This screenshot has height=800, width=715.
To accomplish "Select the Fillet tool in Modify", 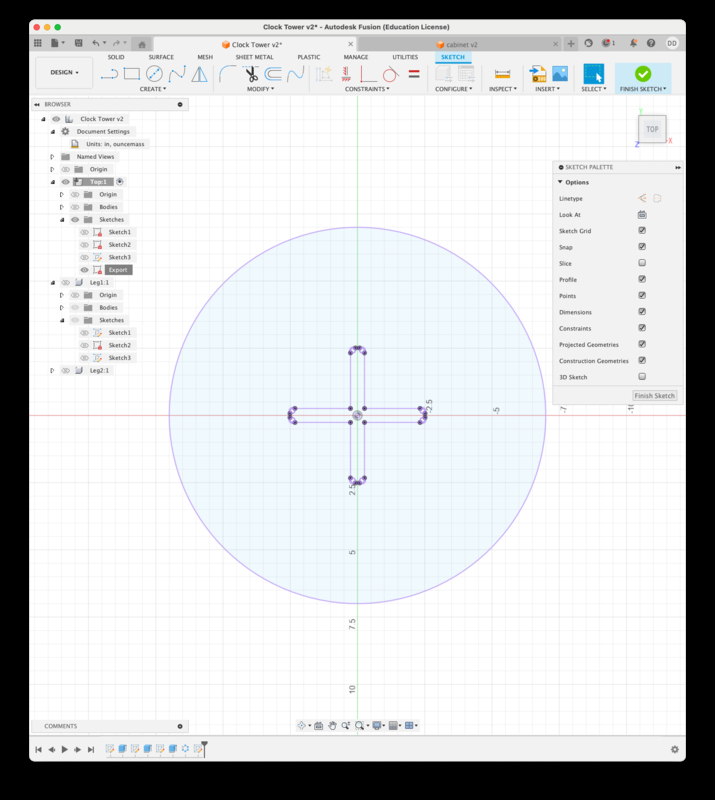I will pos(227,74).
